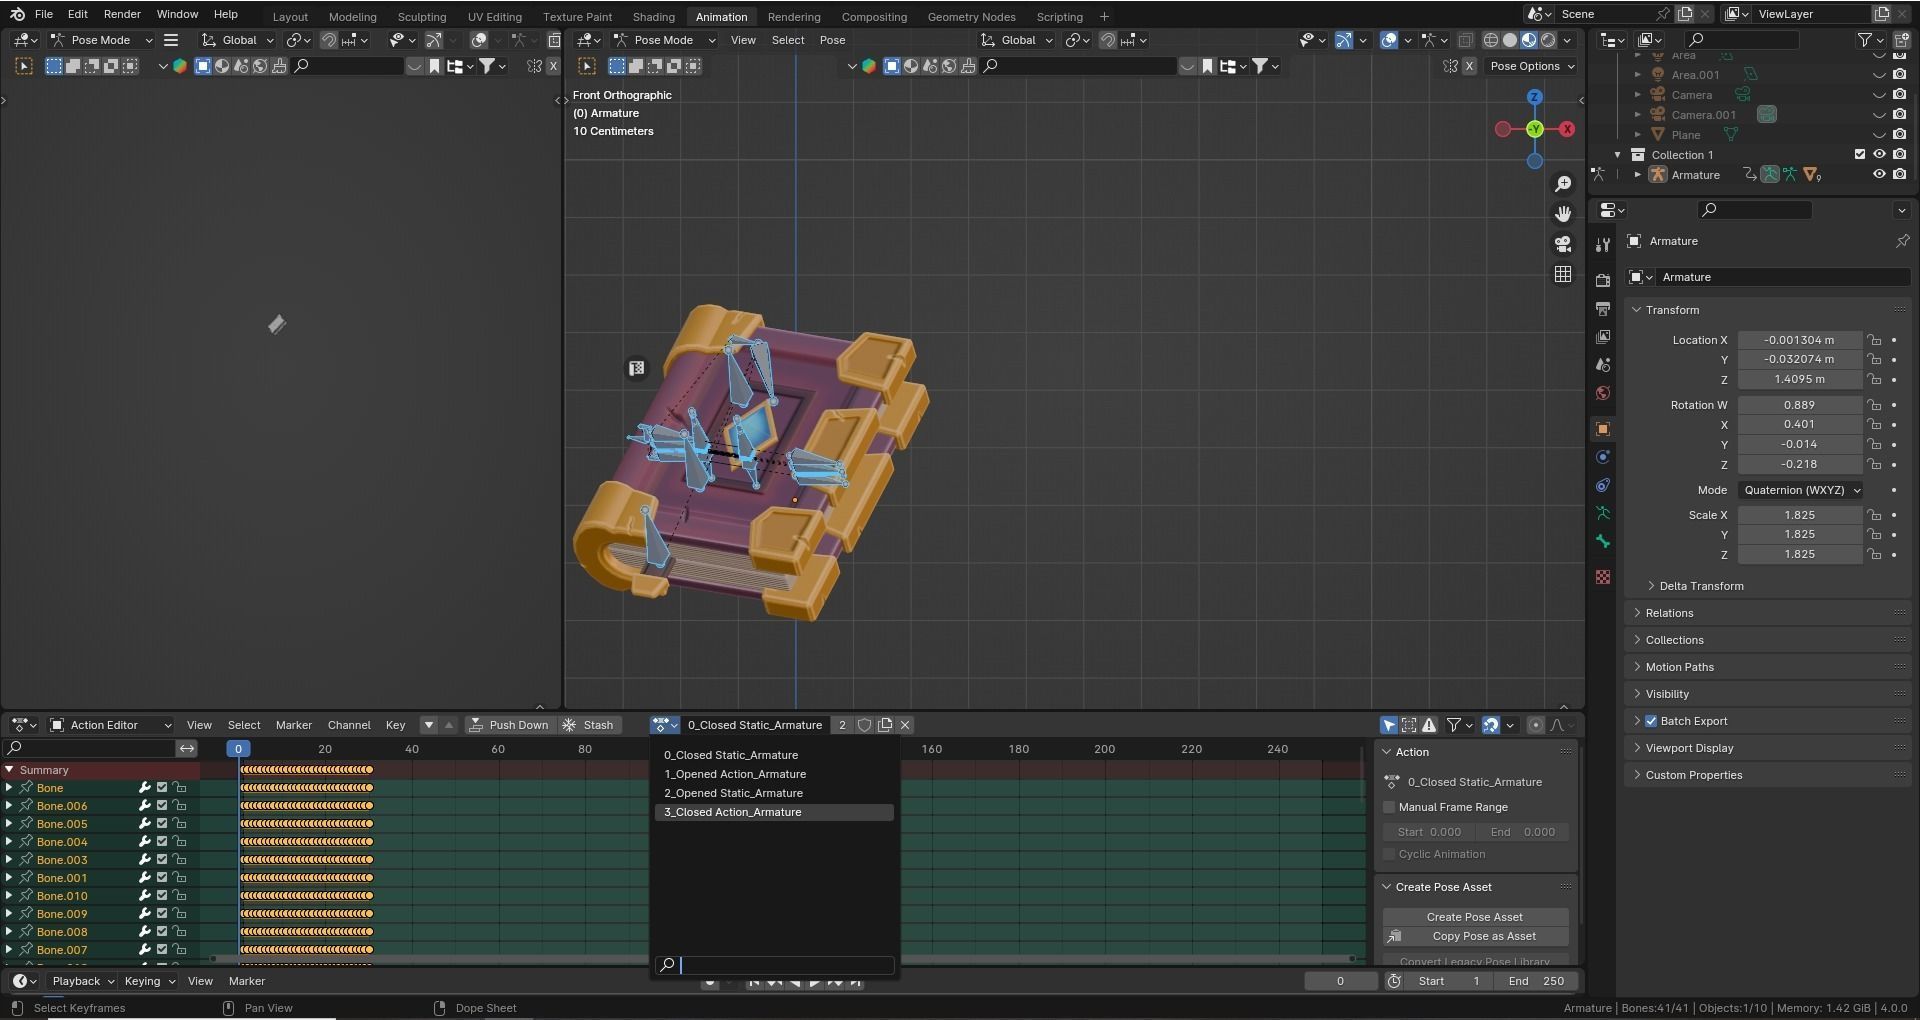Switch orthographic/perspective grid icon
This screenshot has height=1020, width=1920.
[x=1563, y=274]
